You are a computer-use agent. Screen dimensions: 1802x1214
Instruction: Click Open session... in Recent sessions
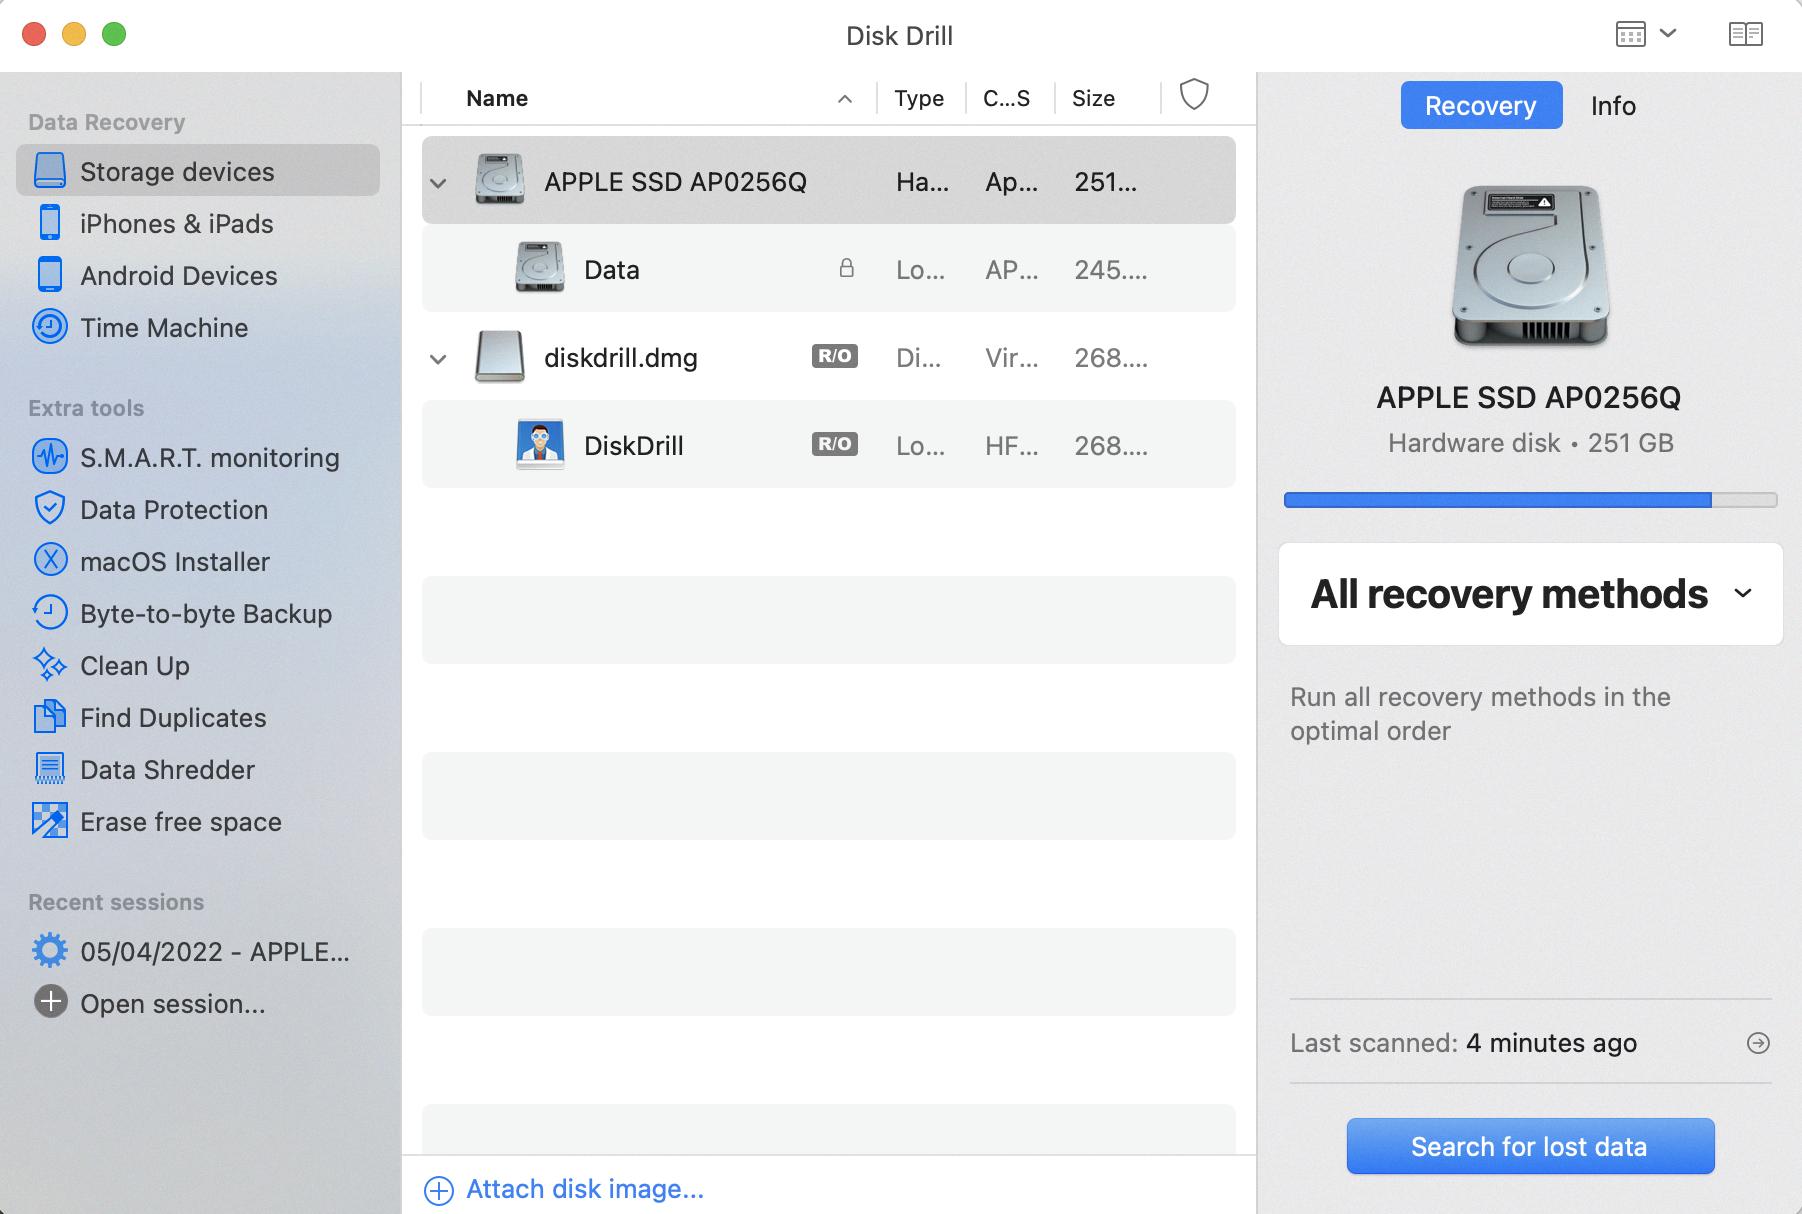tap(173, 1003)
